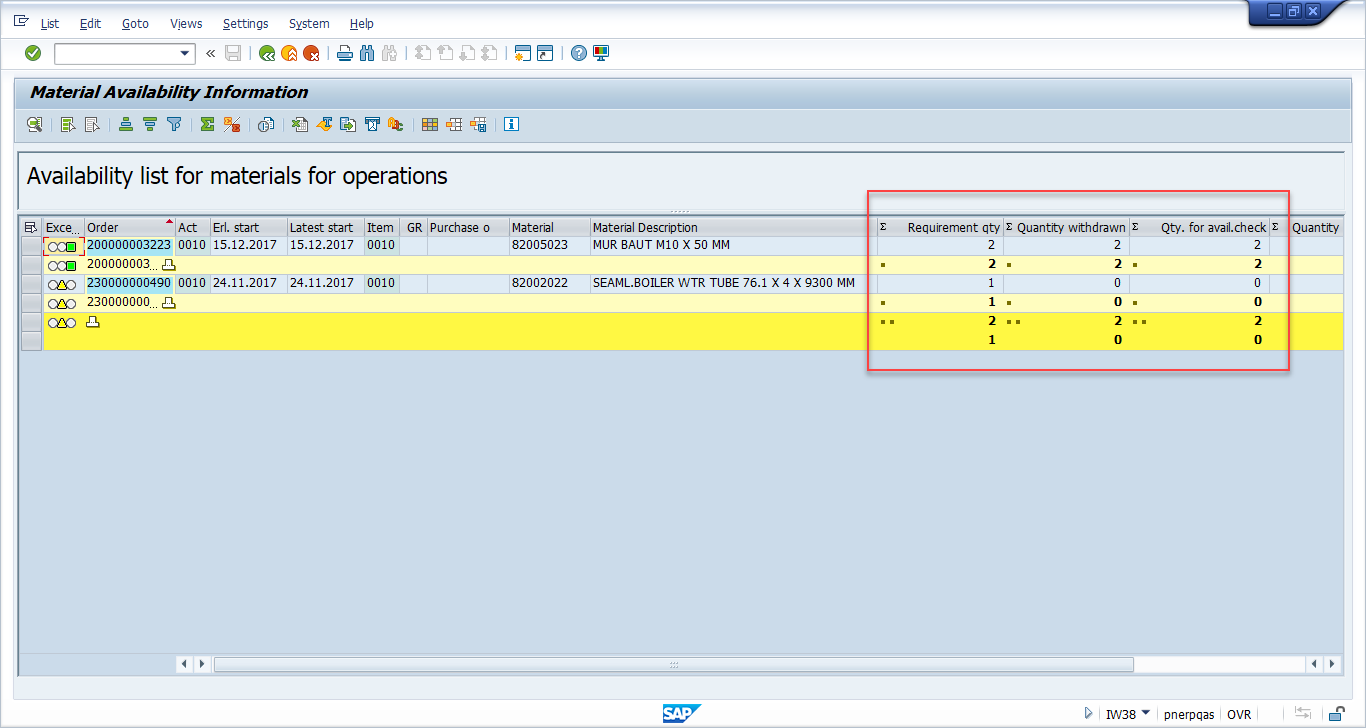Click the Subtotals icon
1366x728 pixels.
tap(233, 124)
